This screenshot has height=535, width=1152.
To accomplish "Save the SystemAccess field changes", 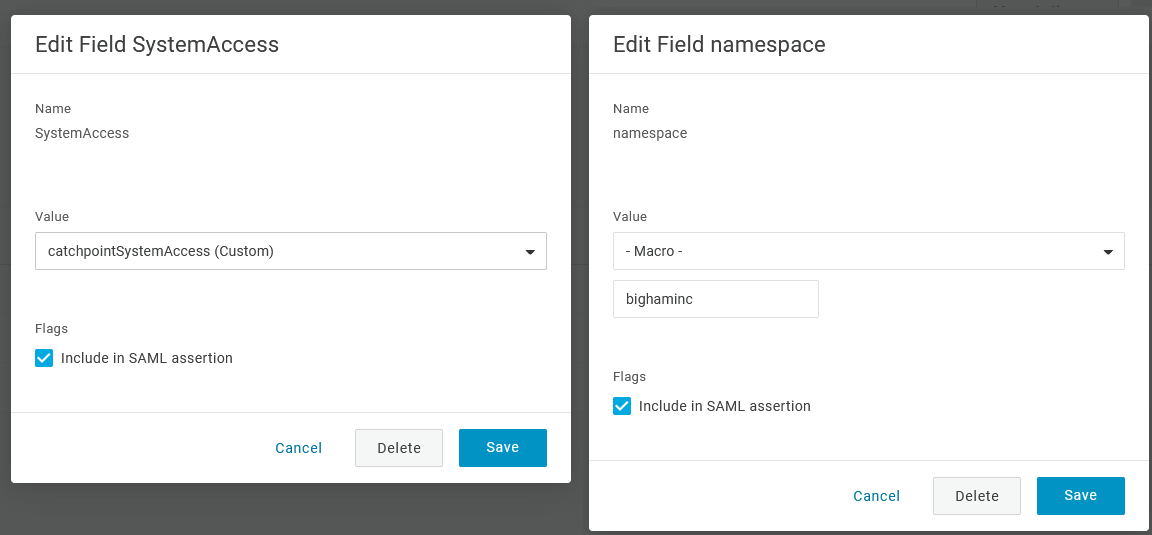I will (x=503, y=448).
